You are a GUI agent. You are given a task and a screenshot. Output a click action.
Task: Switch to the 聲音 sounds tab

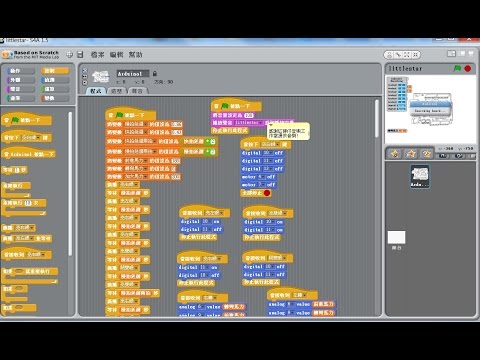click(138, 91)
